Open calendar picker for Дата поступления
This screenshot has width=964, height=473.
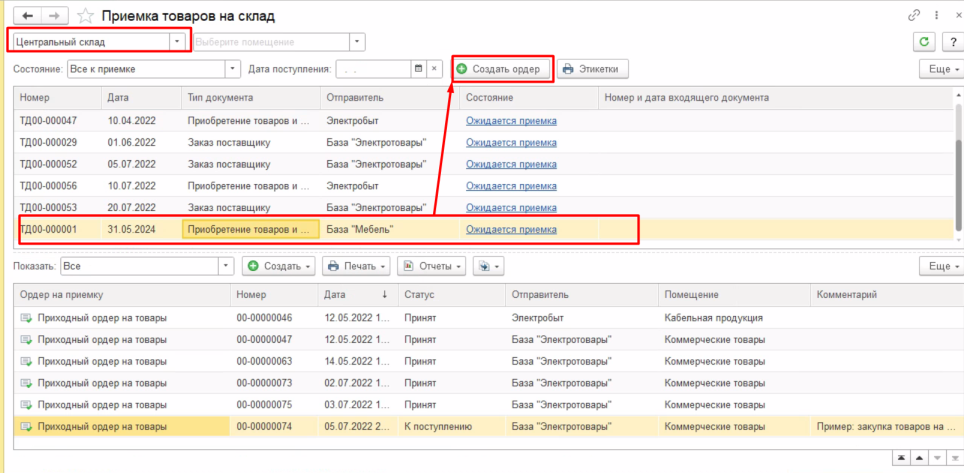coord(418,69)
